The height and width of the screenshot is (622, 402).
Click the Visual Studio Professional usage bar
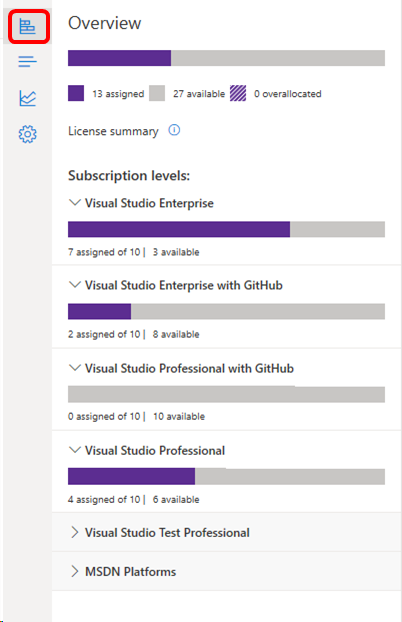[x=226, y=476]
